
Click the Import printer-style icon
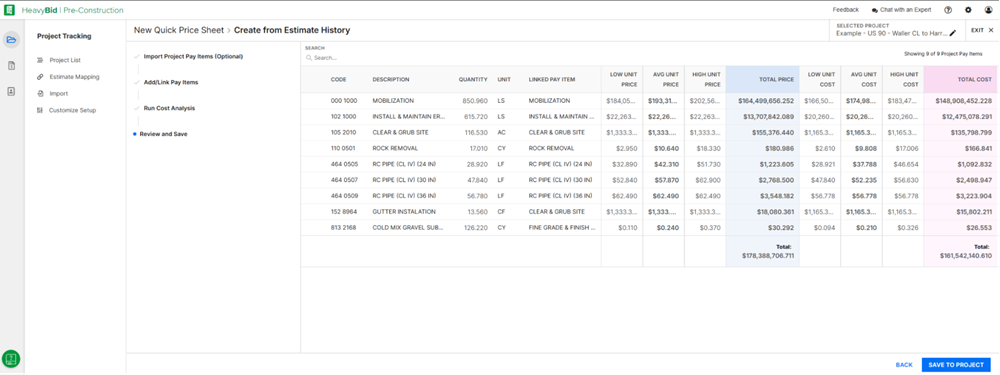pyautogui.click(x=40, y=94)
